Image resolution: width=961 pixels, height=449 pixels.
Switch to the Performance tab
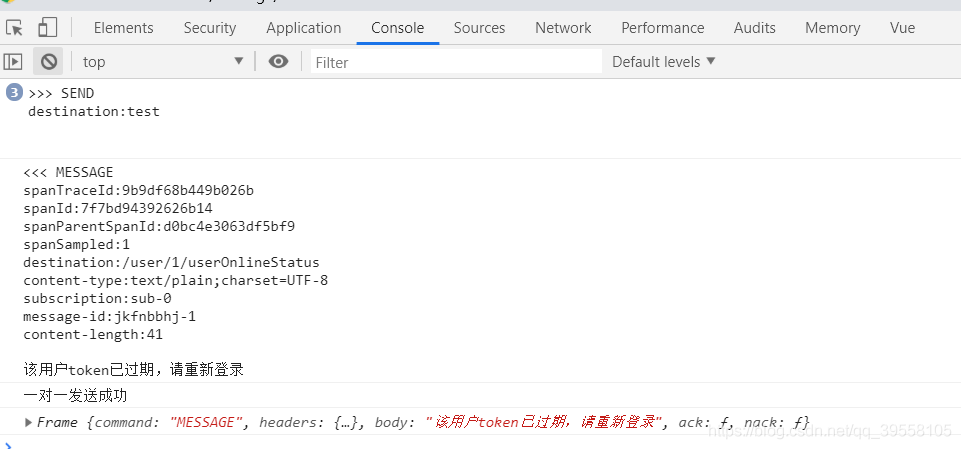(662, 28)
